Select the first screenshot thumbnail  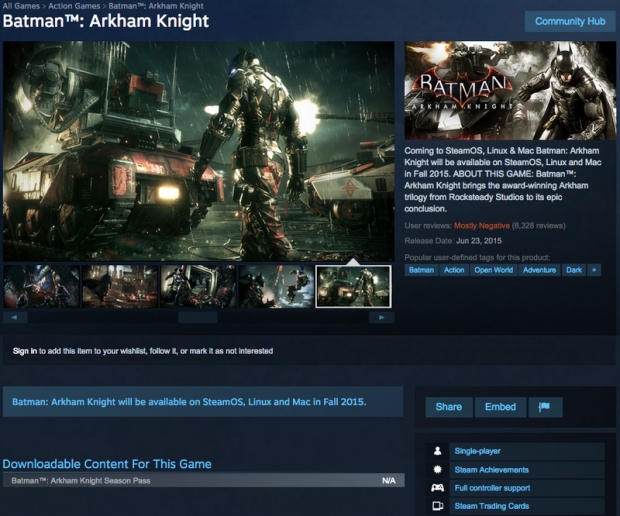(42, 287)
